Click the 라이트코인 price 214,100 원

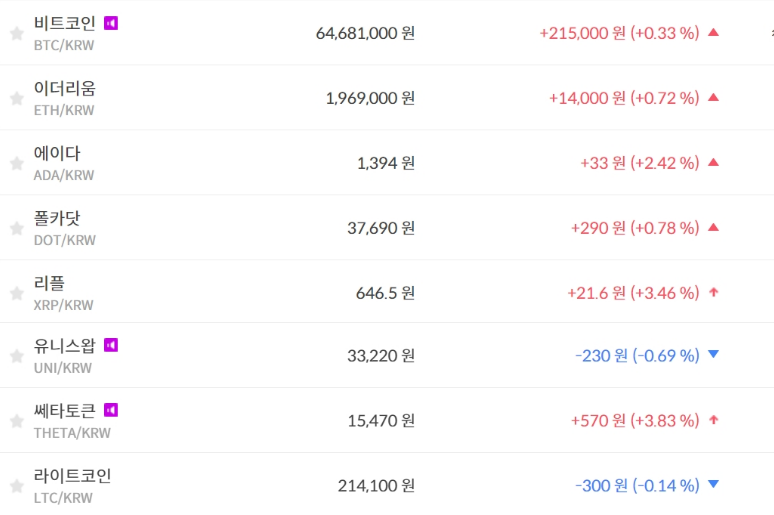pyautogui.click(x=376, y=485)
